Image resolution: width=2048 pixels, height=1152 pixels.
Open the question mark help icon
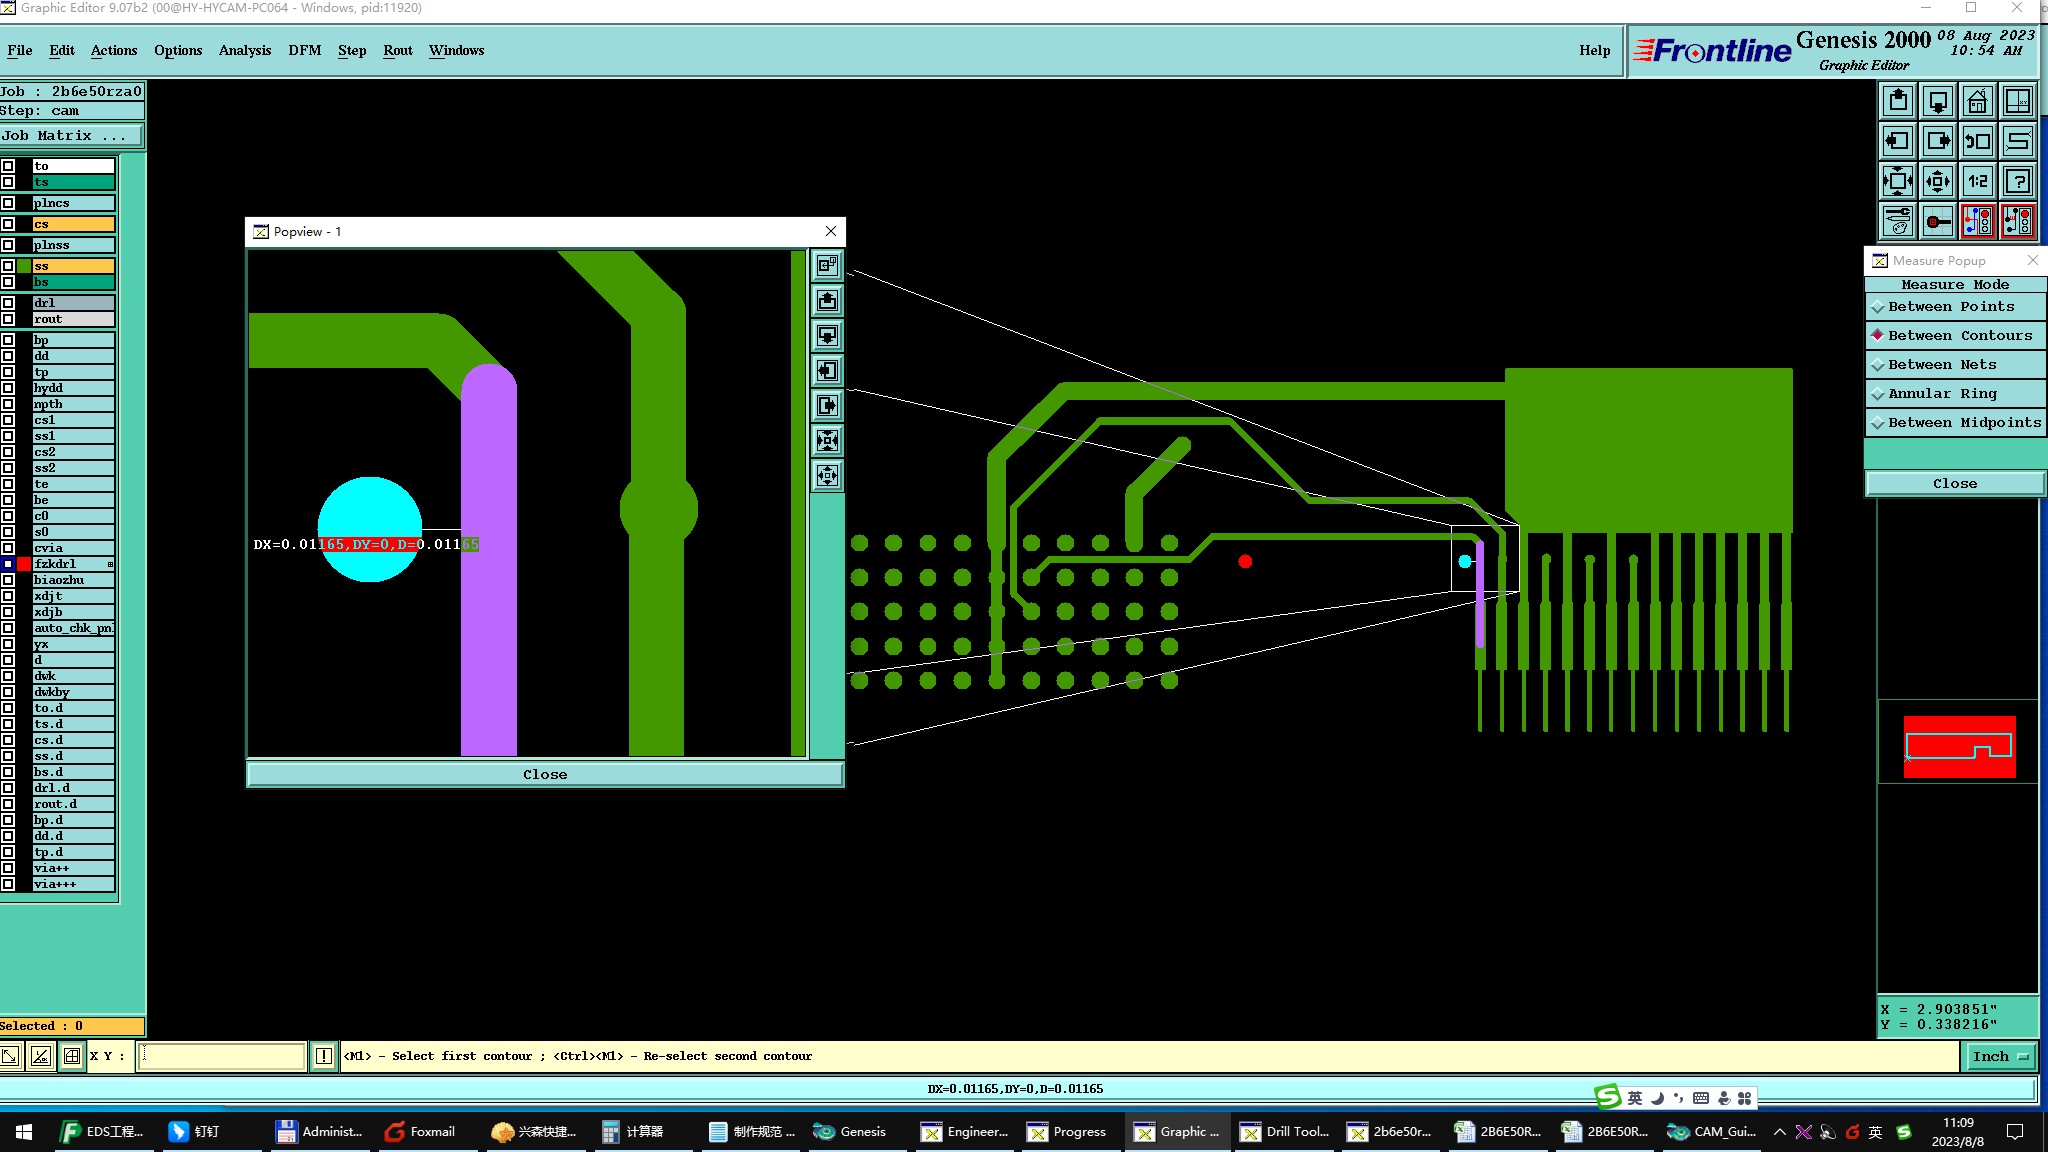pos(2018,182)
